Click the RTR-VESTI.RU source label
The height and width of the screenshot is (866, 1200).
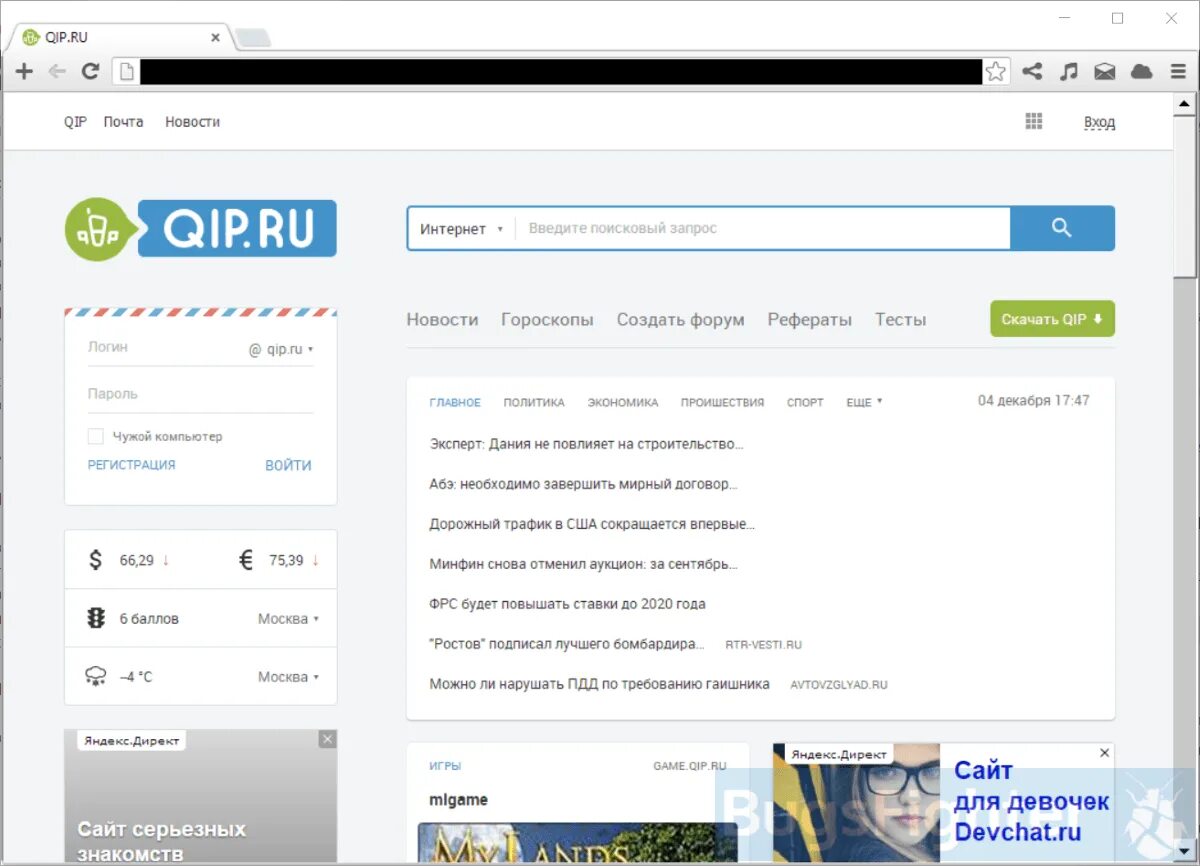pyautogui.click(x=764, y=645)
